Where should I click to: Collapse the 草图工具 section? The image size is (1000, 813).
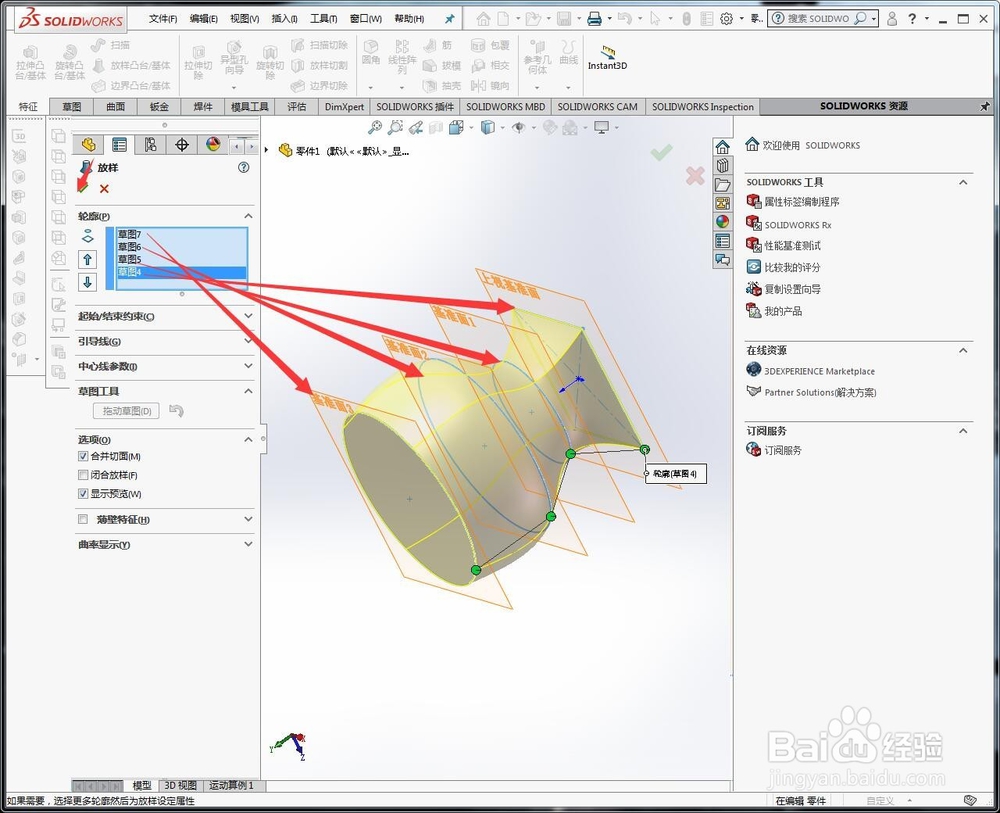point(248,391)
